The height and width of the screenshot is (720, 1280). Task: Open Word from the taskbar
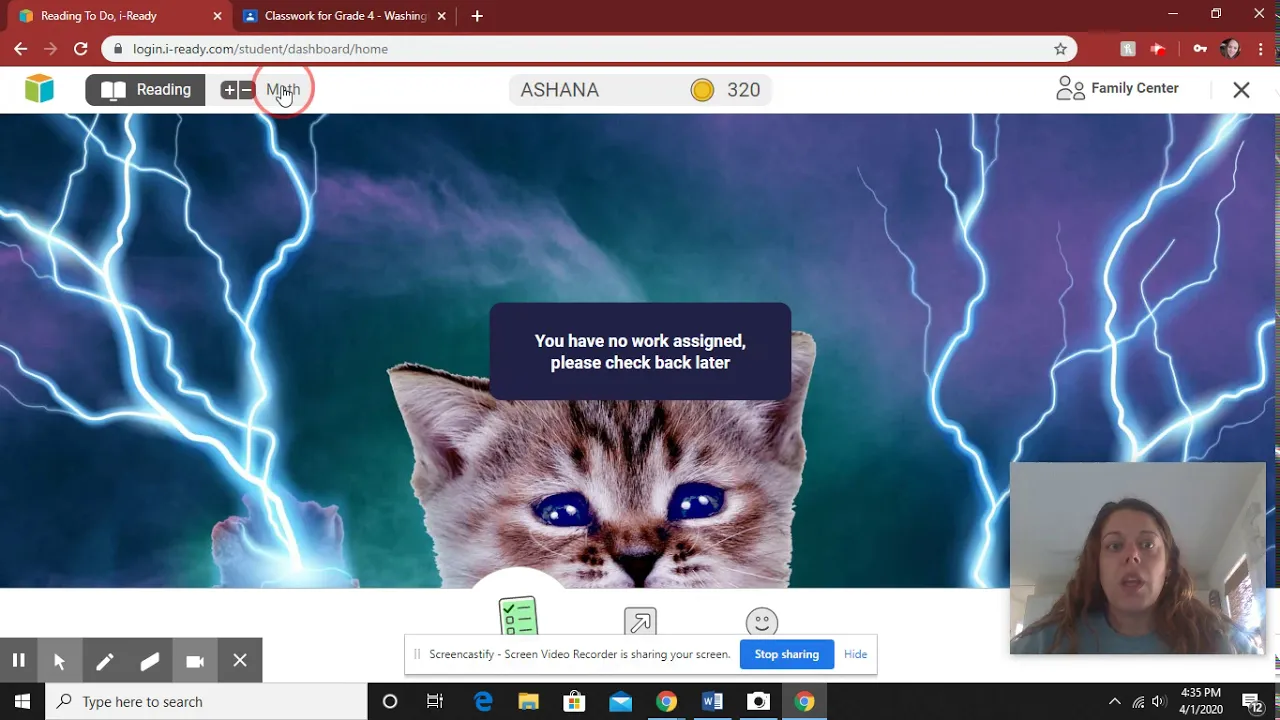click(x=712, y=701)
